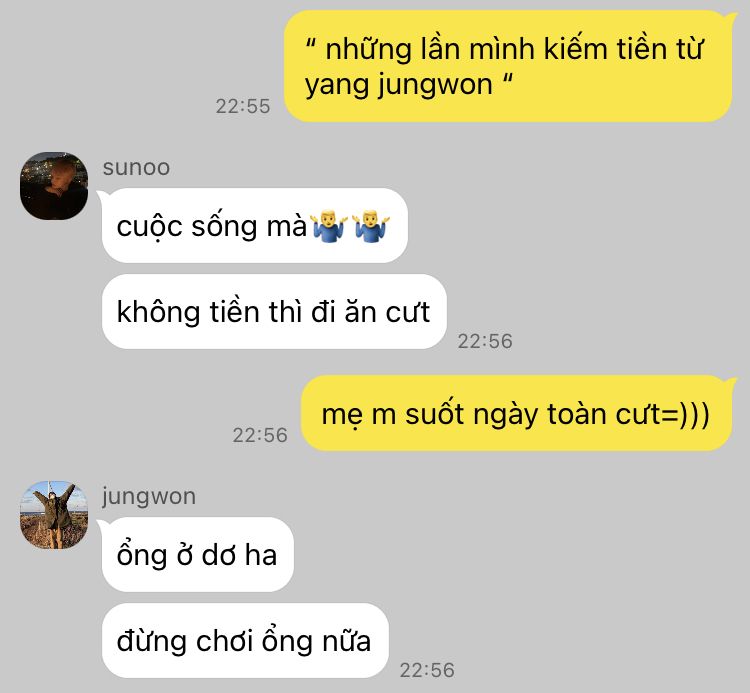Open sunoo's profile picture
The width and height of the screenshot is (750, 693).
[54, 186]
